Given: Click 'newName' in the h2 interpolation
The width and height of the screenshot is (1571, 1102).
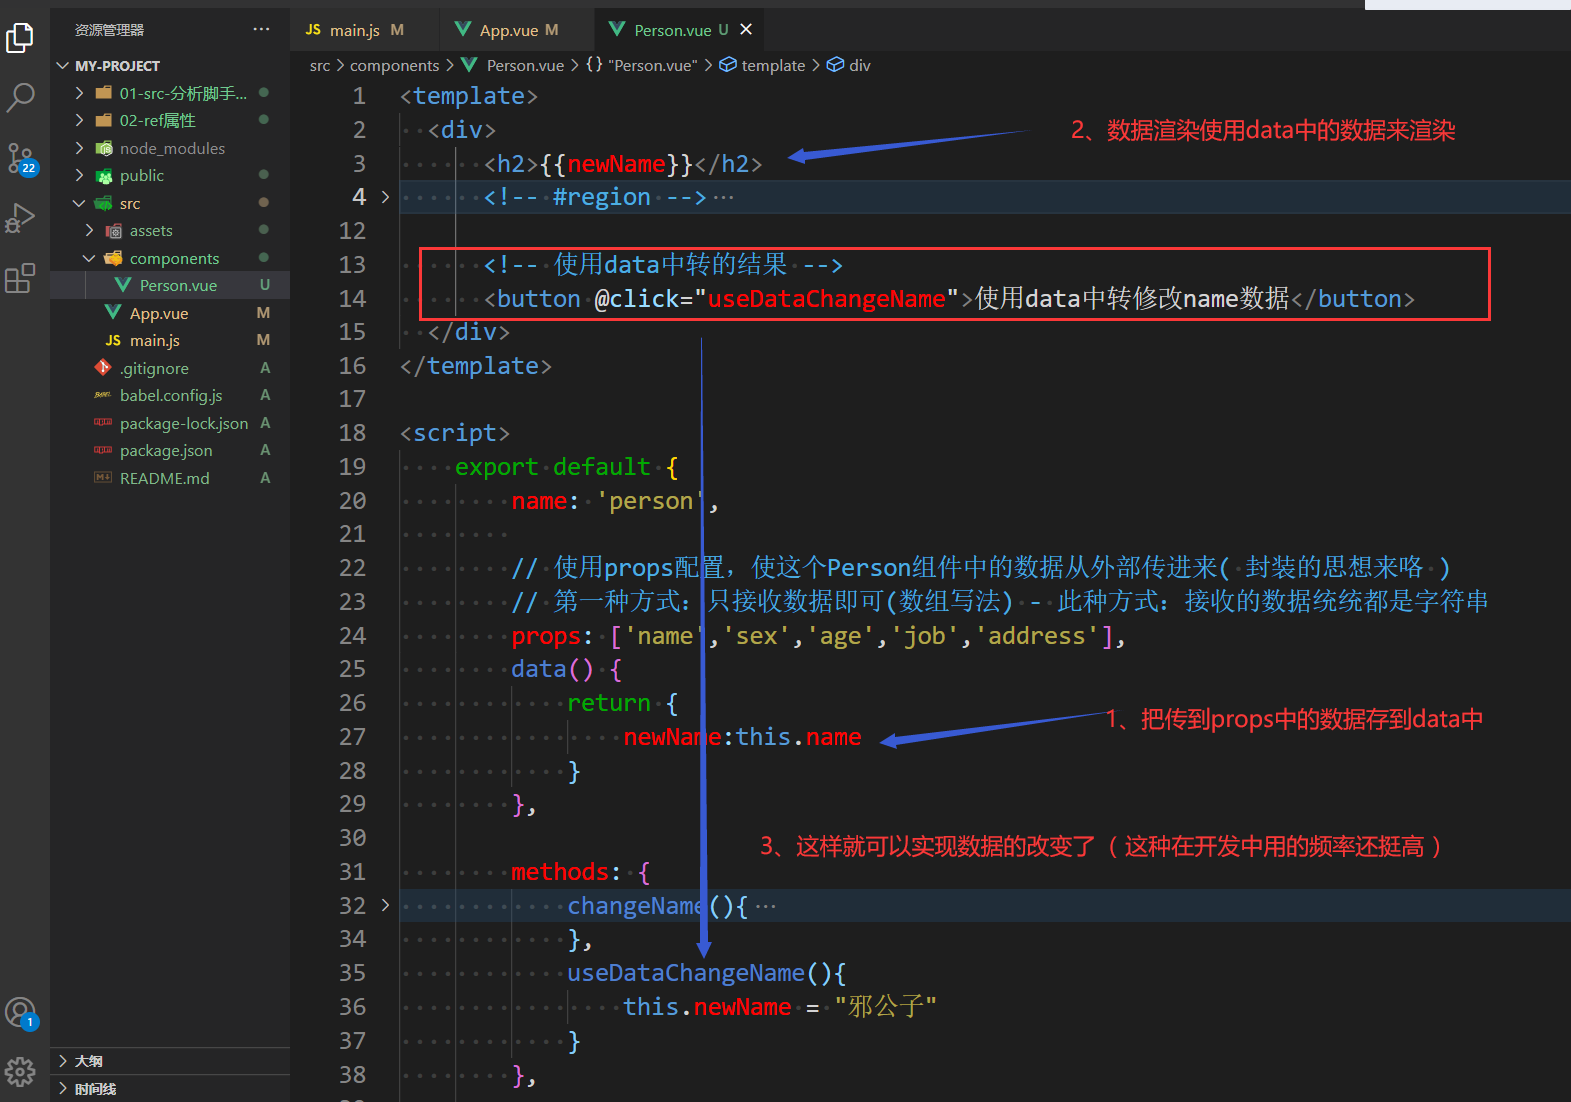Looking at the screenshot, I should coord(617,164).
